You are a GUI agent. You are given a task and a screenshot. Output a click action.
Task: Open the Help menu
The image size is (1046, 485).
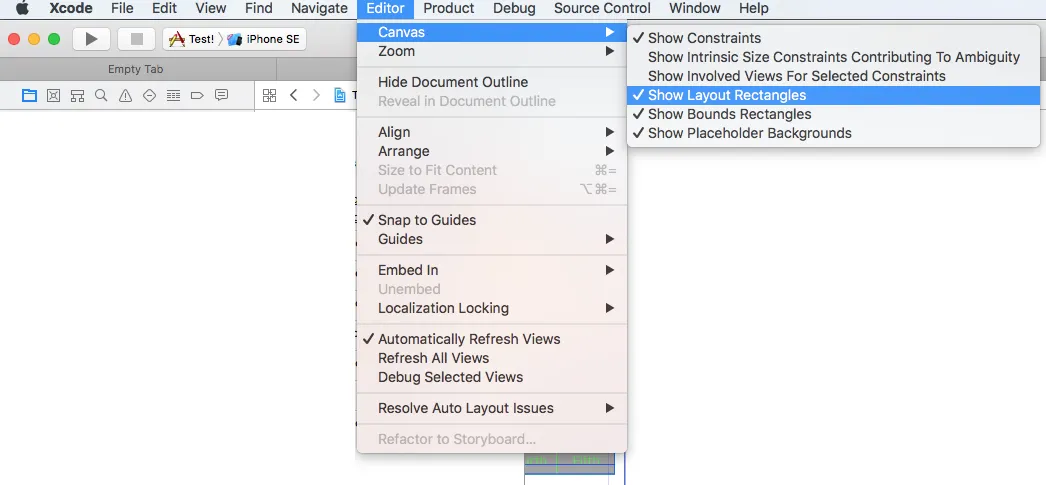click(754, 9)
